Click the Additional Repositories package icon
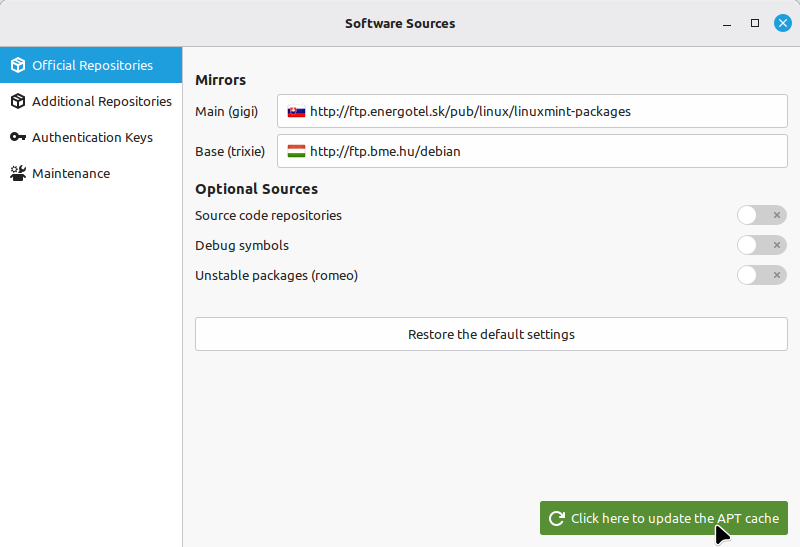Image resolution: width=800 pixels, height=547 pixels. [18, 101]
